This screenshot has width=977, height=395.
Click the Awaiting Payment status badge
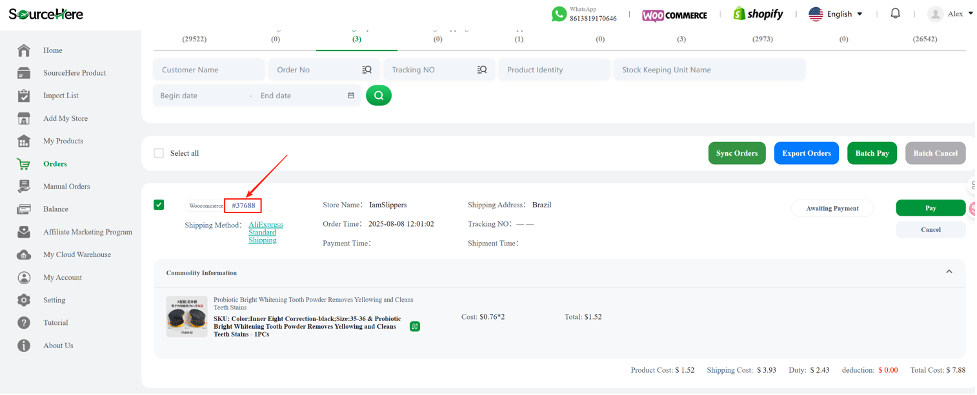coord(832,208)
